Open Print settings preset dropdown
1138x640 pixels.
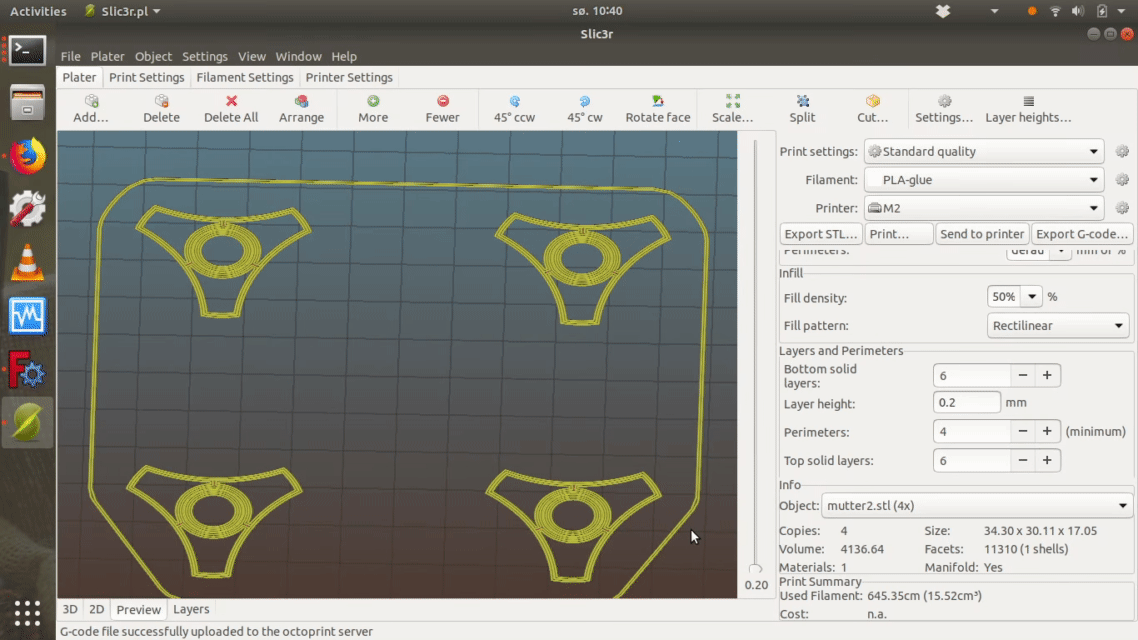pyautogui.click(x=983, y=151)
